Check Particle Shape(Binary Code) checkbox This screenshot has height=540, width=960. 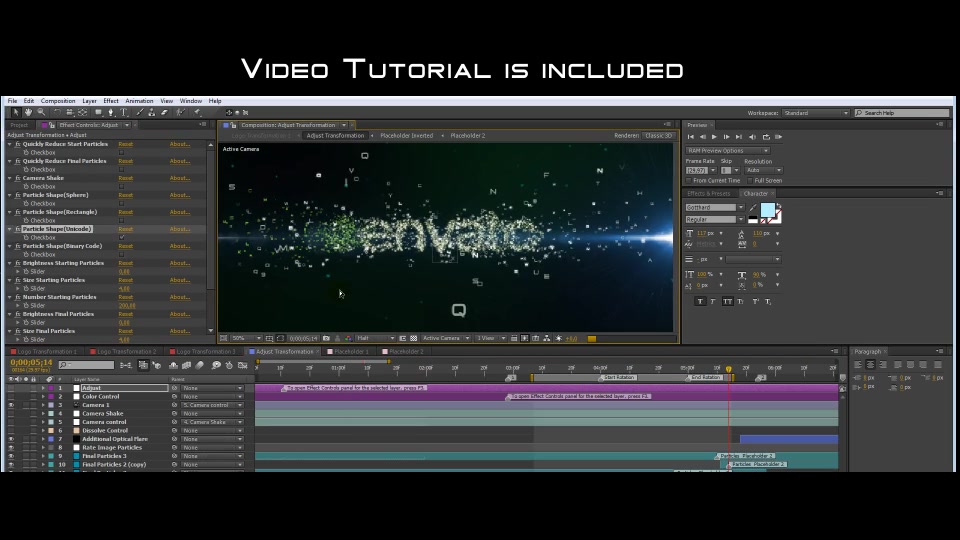[x=121, y=255]
